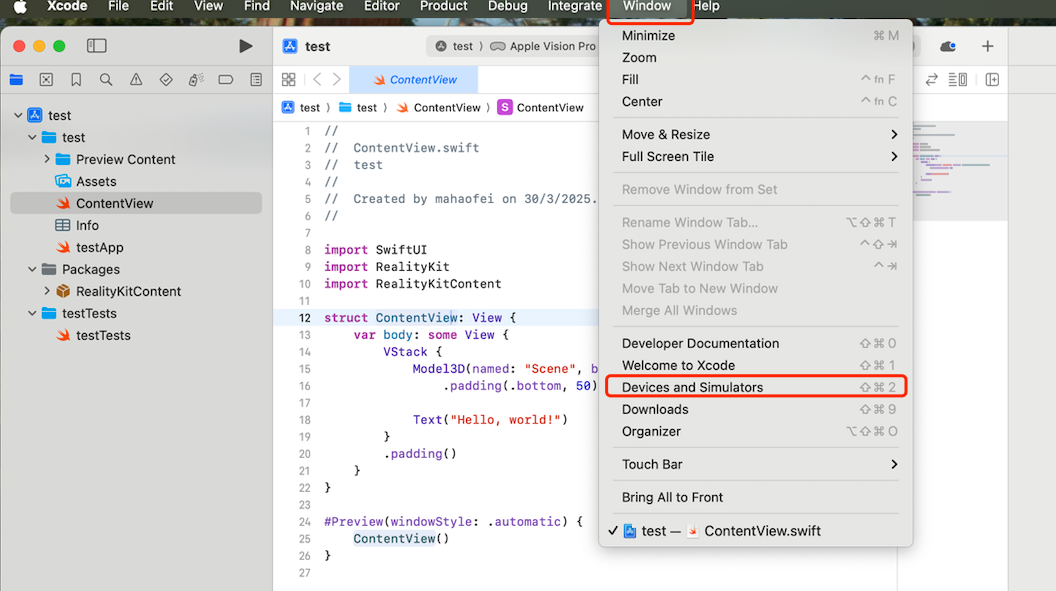The width and height of the screenshot is (1056, 591).
Task: Open Full Screen Tile submenu
Action: pos(756,156)
